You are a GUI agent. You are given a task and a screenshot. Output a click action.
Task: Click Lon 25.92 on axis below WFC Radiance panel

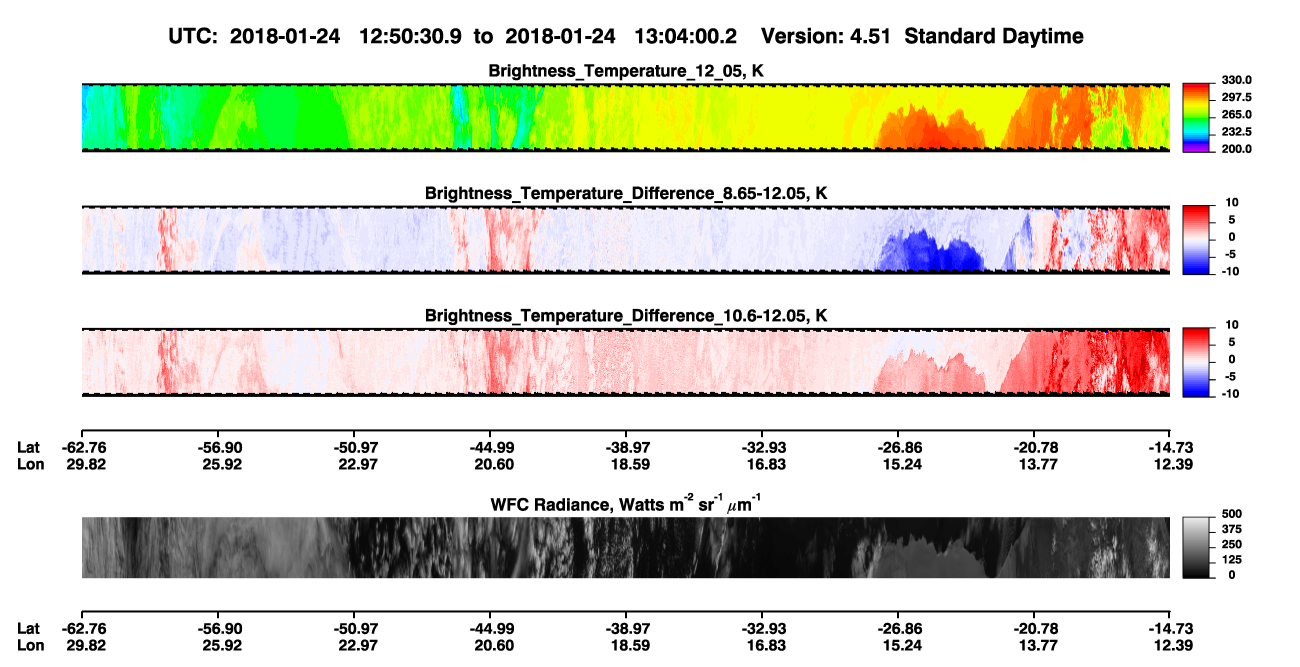[222, 645]
